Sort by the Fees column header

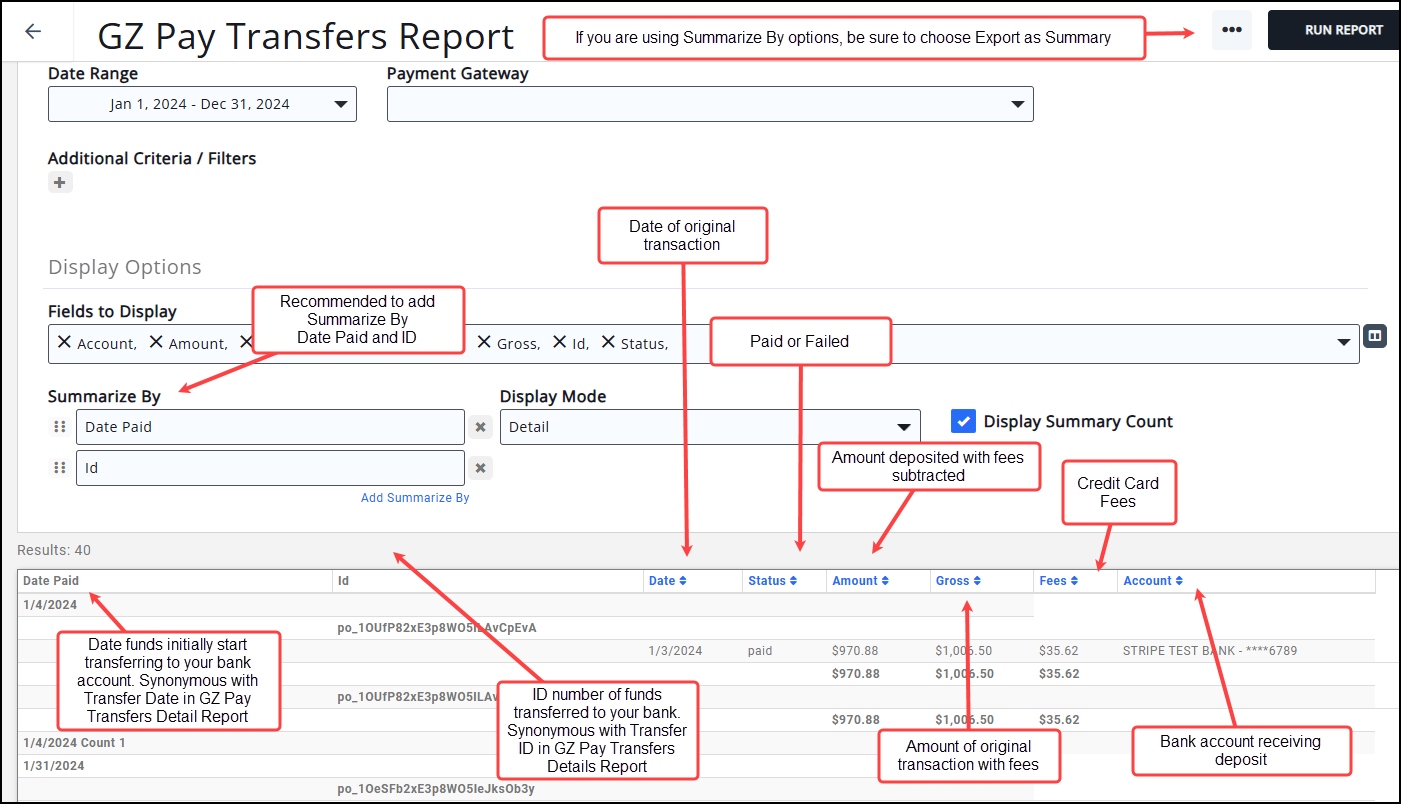click(1058, 581)
